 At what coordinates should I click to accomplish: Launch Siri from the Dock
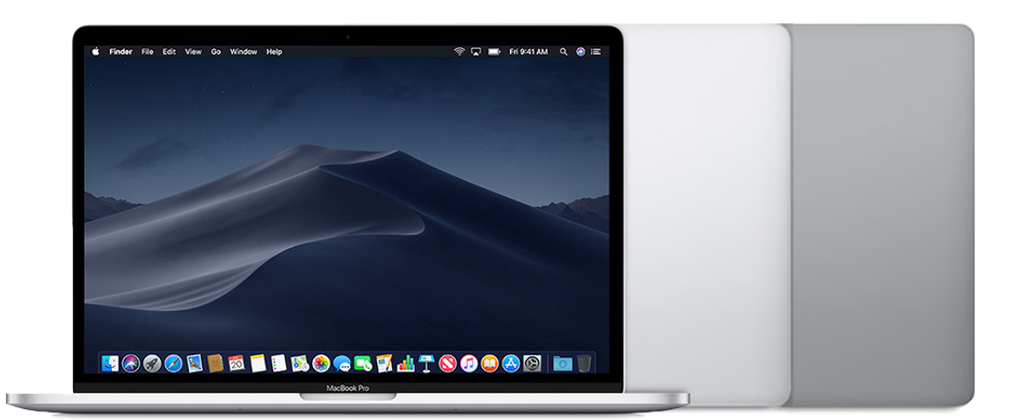click(x=131, y=363)
